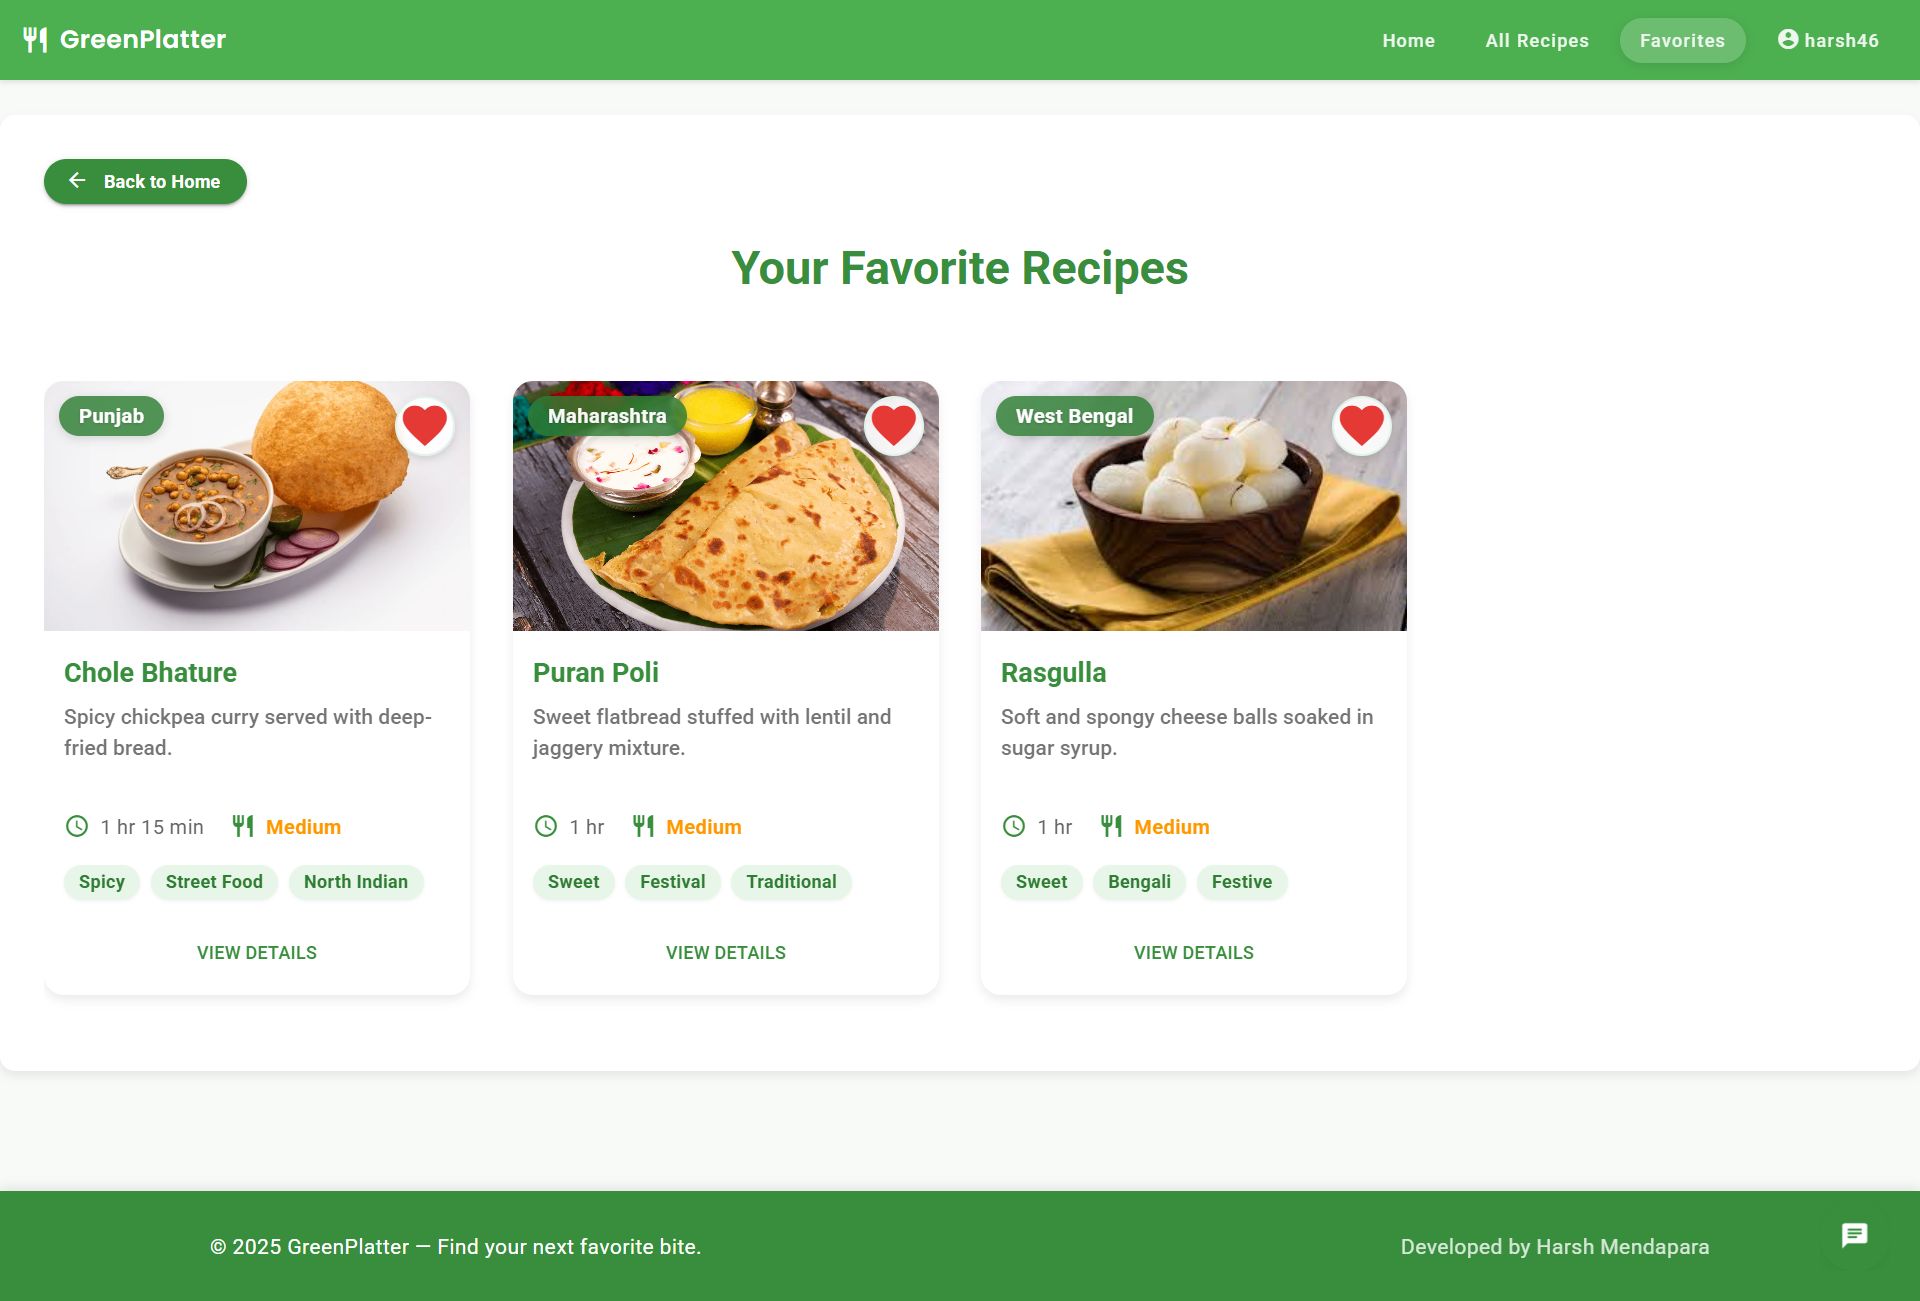The width and height of the screenshot is (1920, 1301).
Task: Click difficulty utensils icon on Puran Poli card
Action: [x=643, y=826]
